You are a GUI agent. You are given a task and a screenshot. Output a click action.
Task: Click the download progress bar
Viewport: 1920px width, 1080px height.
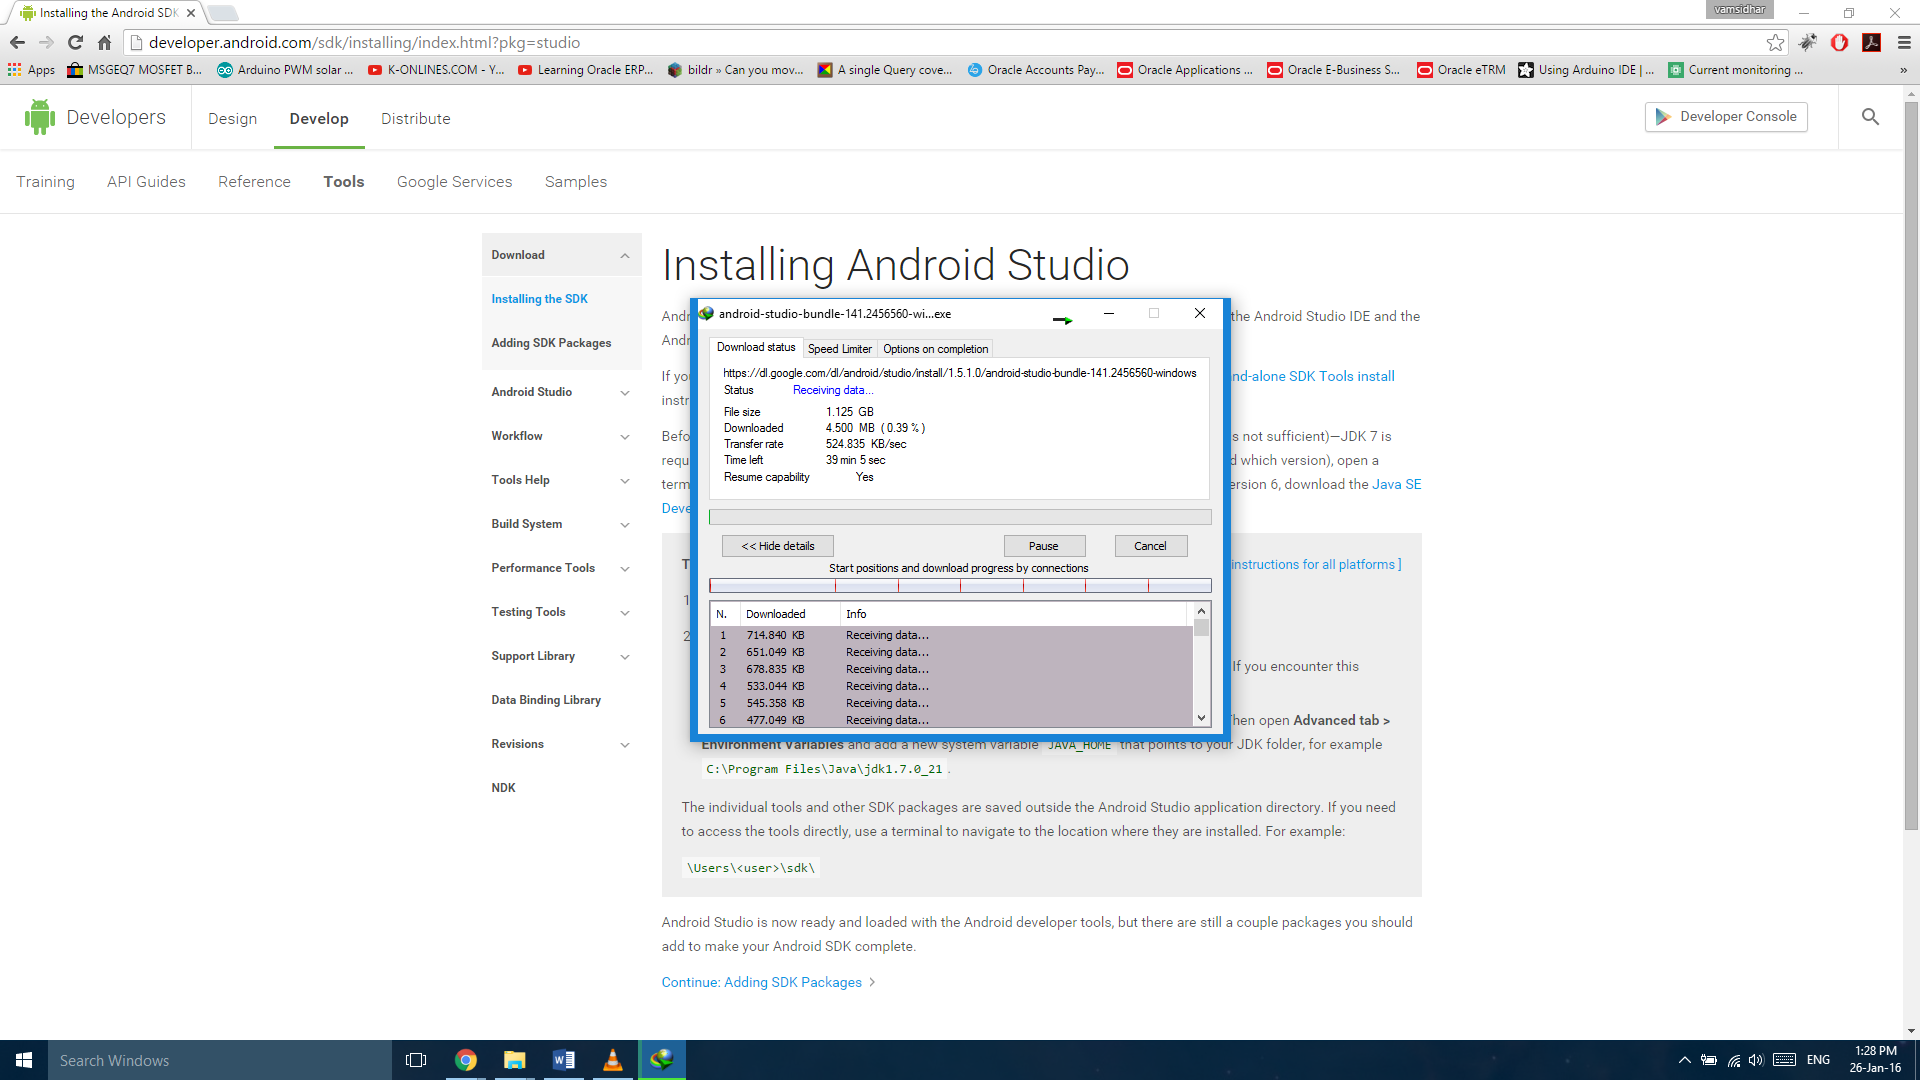(x=958, y=516)
